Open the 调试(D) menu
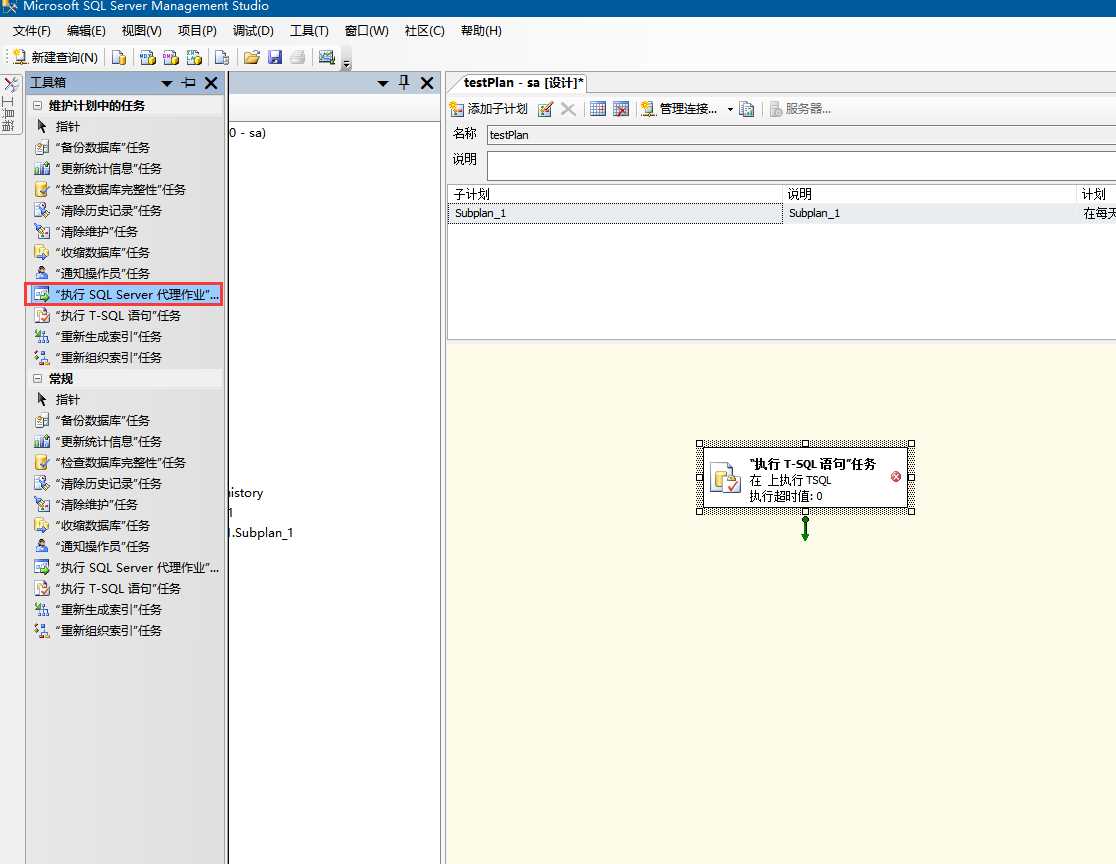Viewport: 1116px width, 864px height. point(253,31)
